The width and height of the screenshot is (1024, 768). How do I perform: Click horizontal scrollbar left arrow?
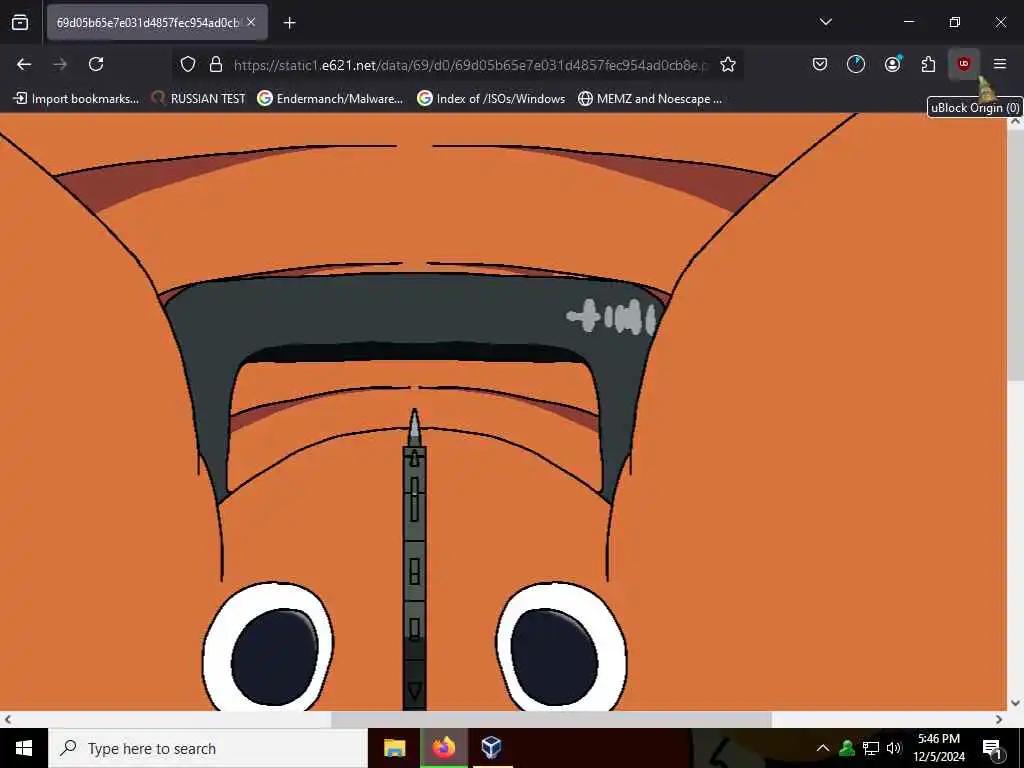coord(7,719)
